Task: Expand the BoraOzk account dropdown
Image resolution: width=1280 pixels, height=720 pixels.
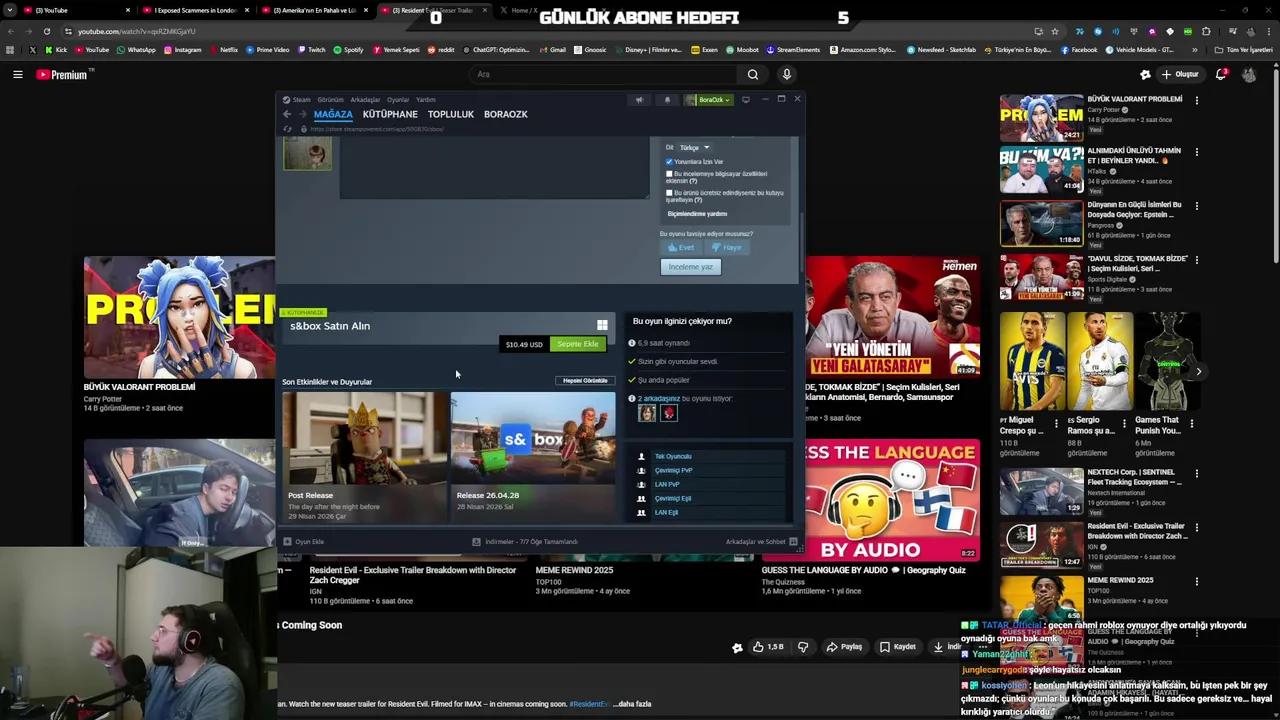Action: pos(716,100)
